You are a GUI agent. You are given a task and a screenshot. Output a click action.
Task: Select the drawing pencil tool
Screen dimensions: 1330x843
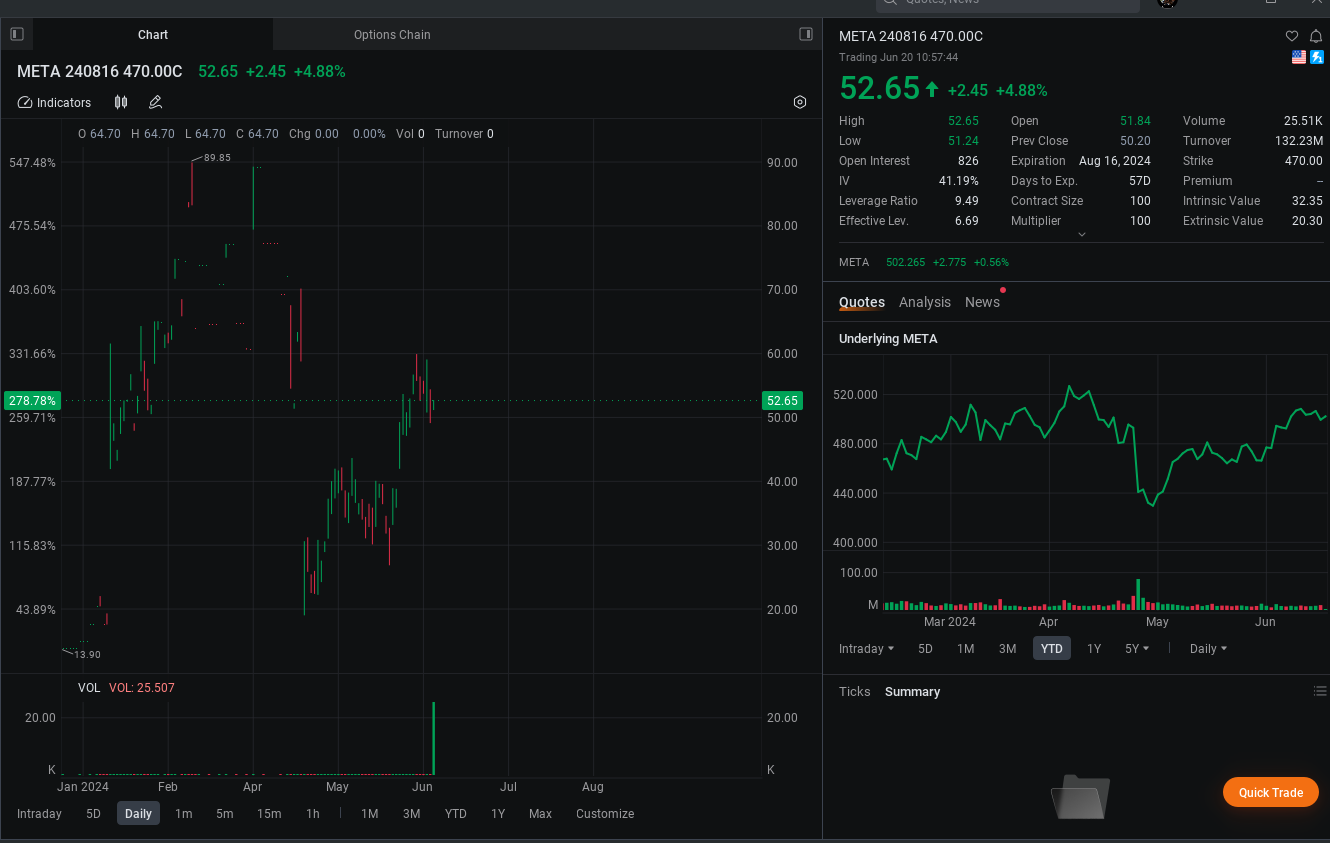[x=155, y=102]
